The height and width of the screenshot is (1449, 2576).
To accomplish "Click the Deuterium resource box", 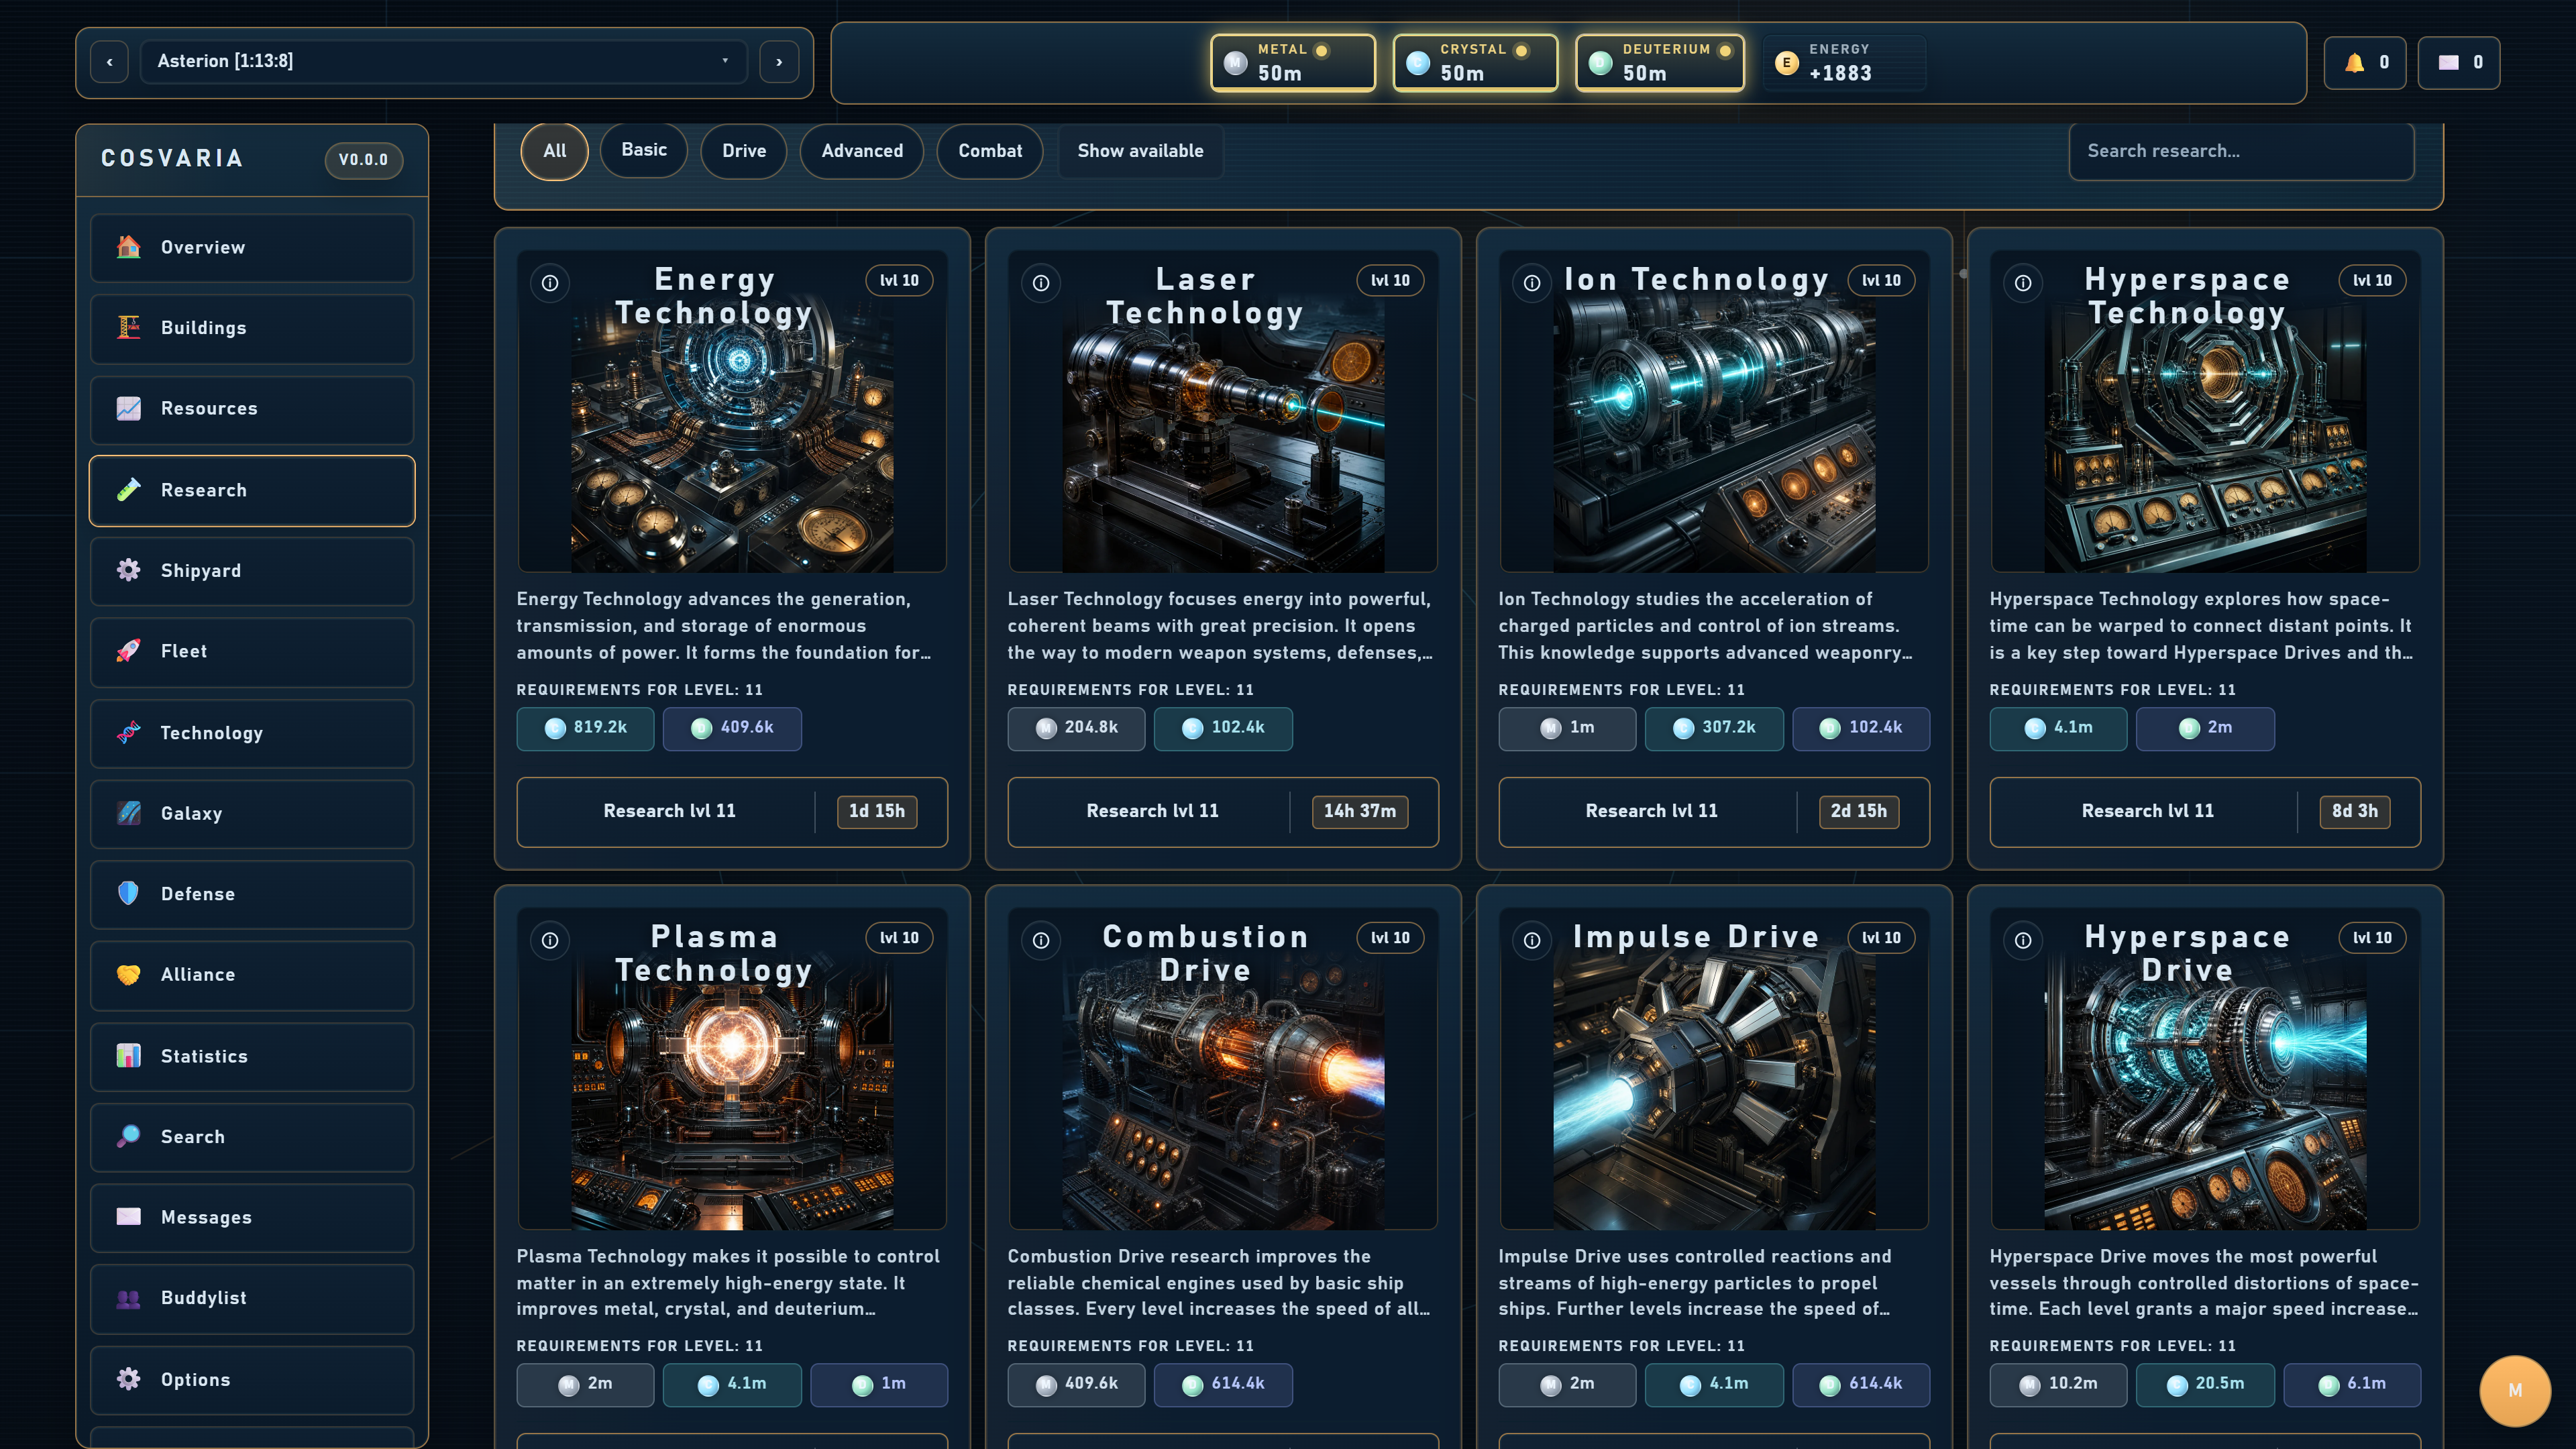I will tap(1660, 63).
